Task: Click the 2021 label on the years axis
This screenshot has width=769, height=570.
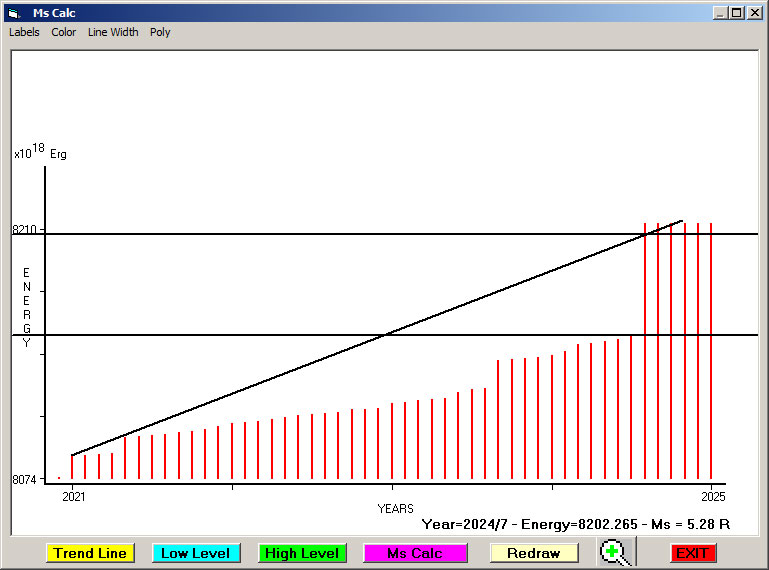Action: (x=74, y=496)
